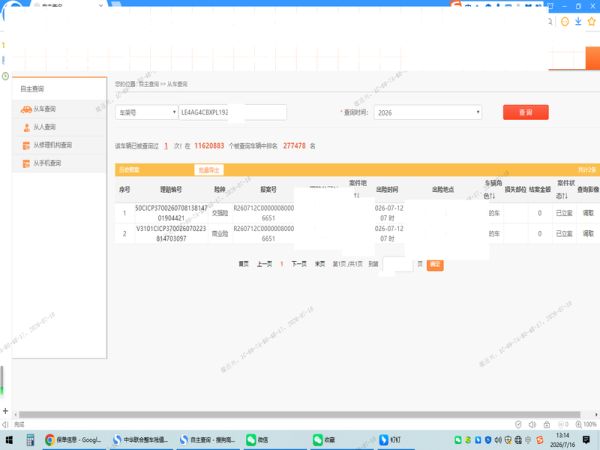
Task: Open the Chrome 保单信息 taskbar window
Action: tap(73, 440)
